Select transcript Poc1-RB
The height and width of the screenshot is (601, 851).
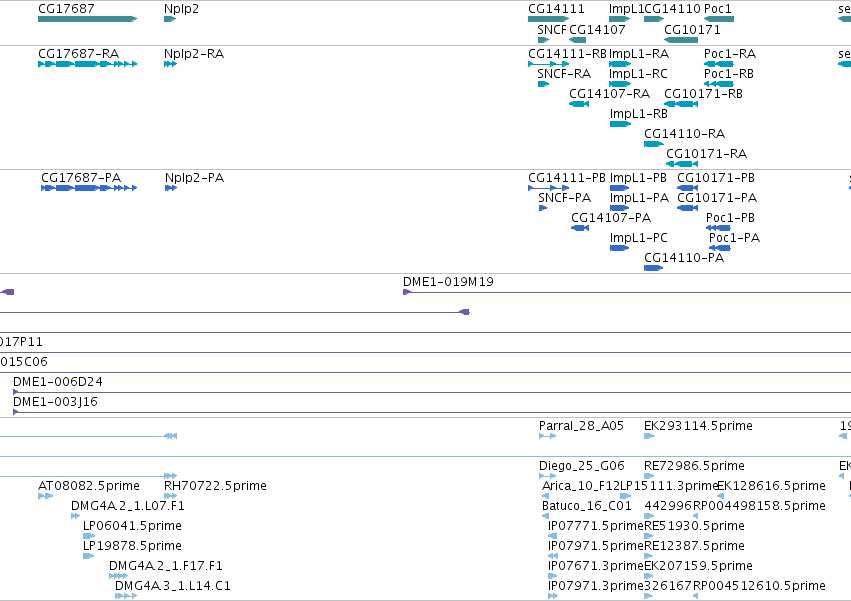point(719,84)
